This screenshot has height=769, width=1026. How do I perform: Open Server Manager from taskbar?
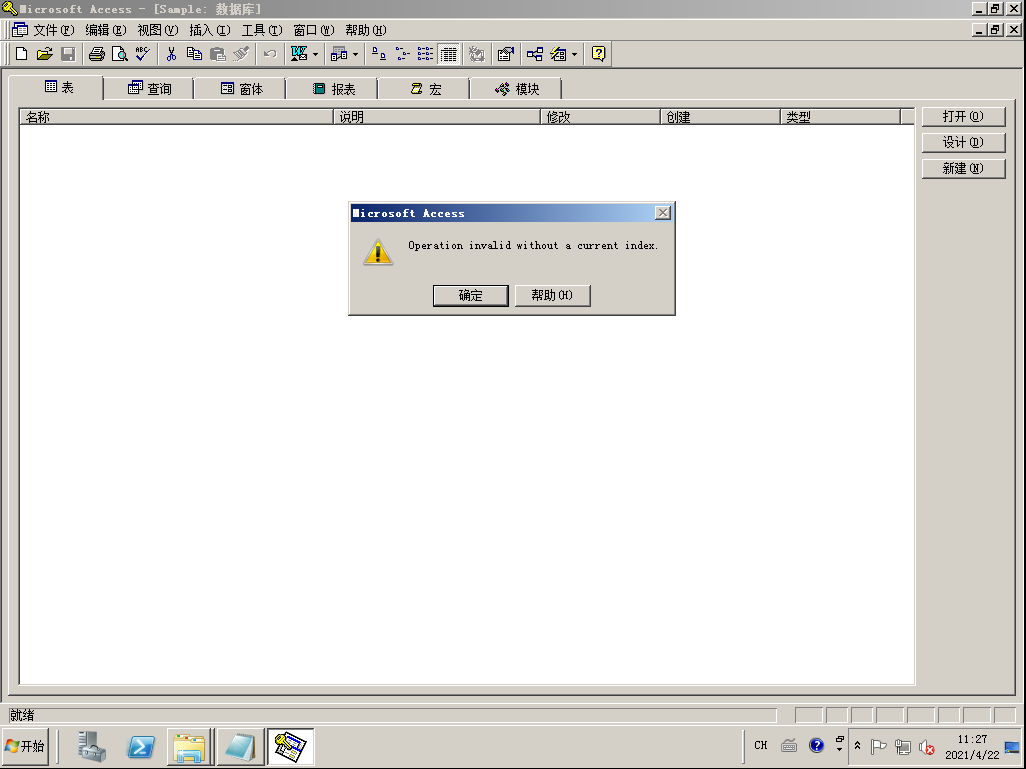pyautogui.click(x=92, y=746)
